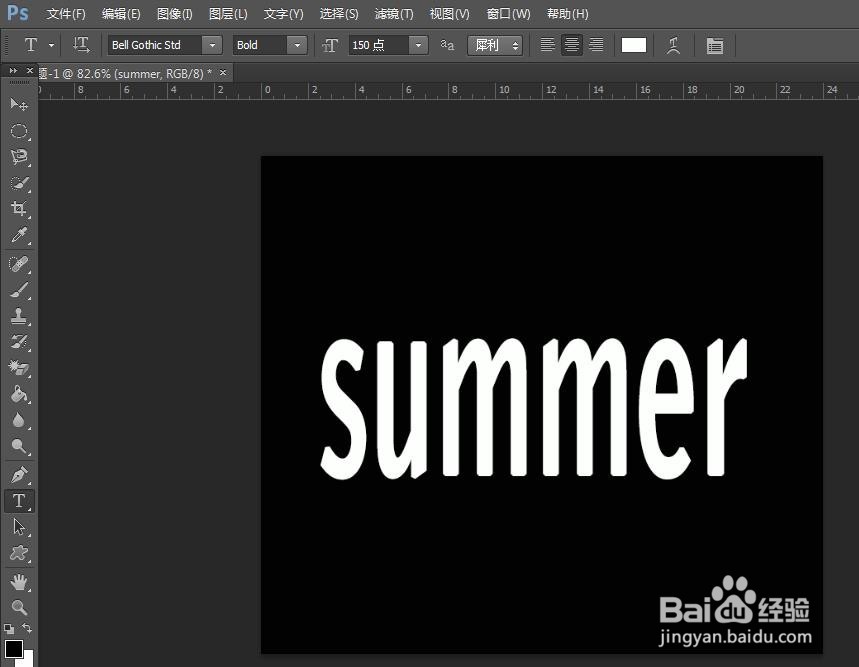Close the summer document tab
This screenshot has width=859, height=667.
[223, 72]
